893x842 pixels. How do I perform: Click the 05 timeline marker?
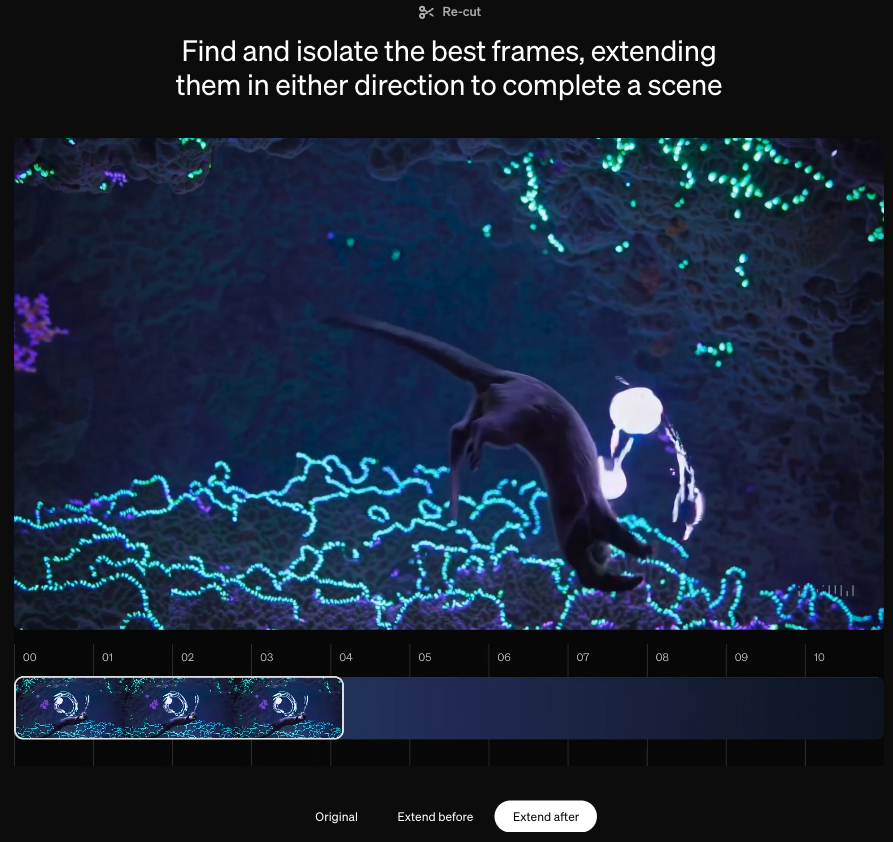tap(425, 657)
